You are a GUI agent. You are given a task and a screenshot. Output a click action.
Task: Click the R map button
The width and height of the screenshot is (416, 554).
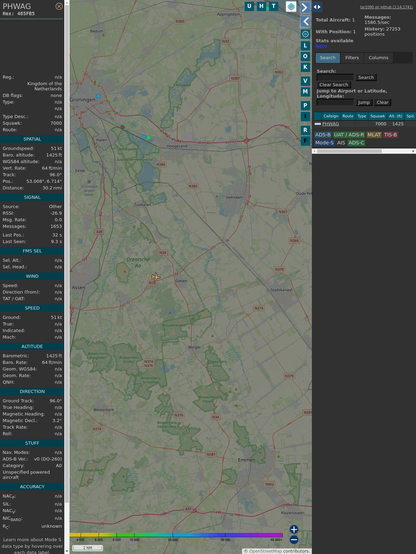(305, 130)
